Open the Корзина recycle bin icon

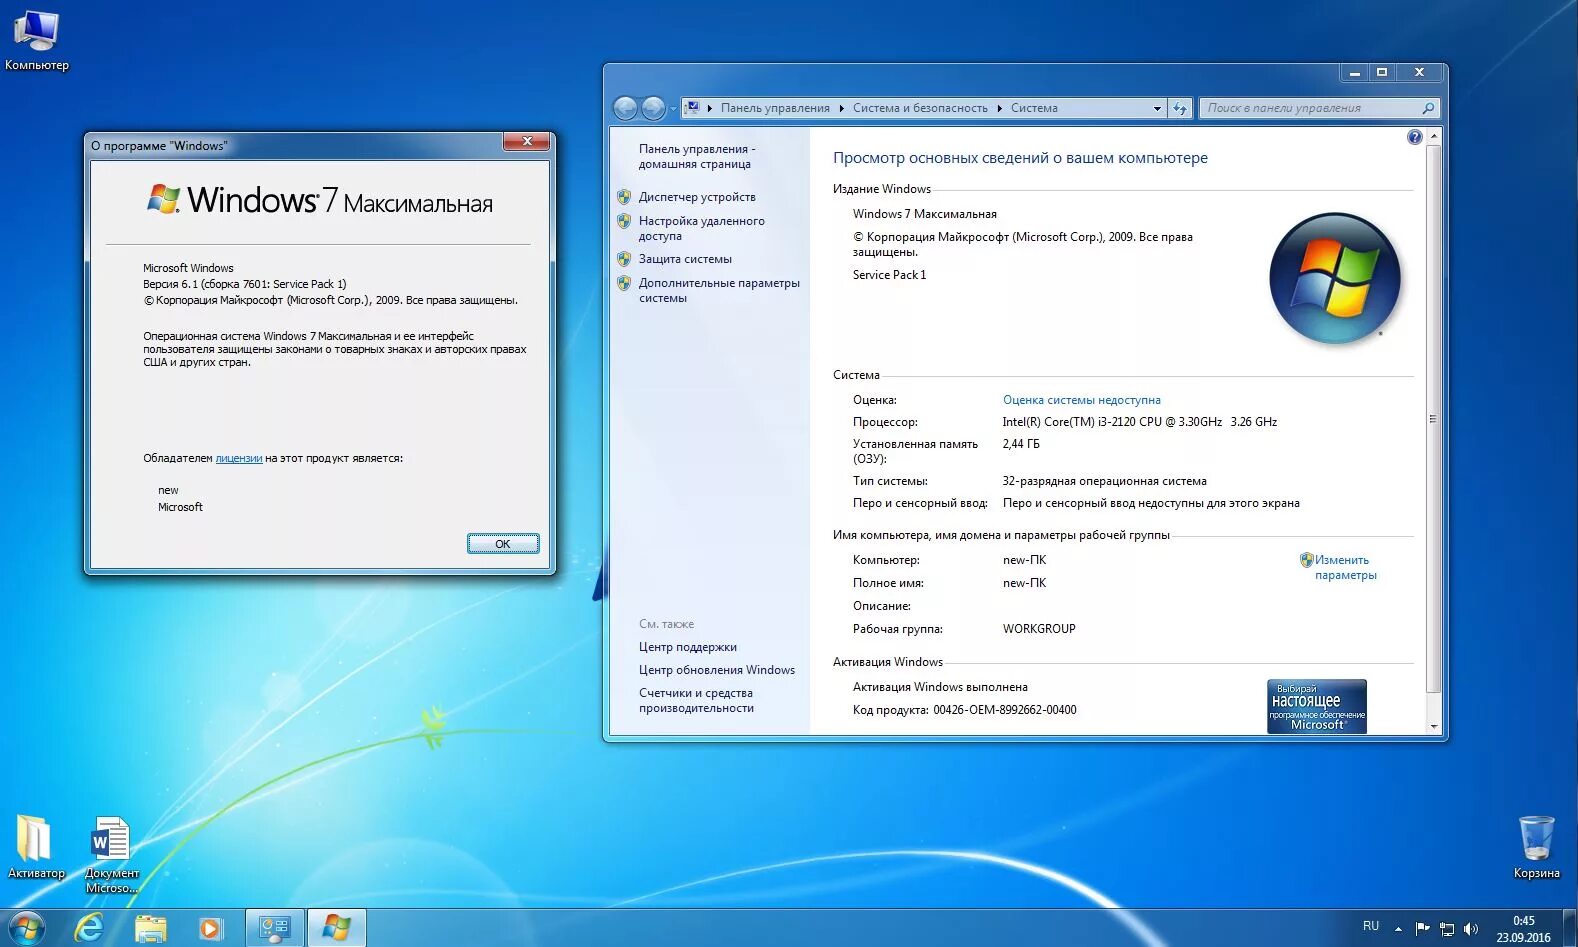[x=1536, y=847]
